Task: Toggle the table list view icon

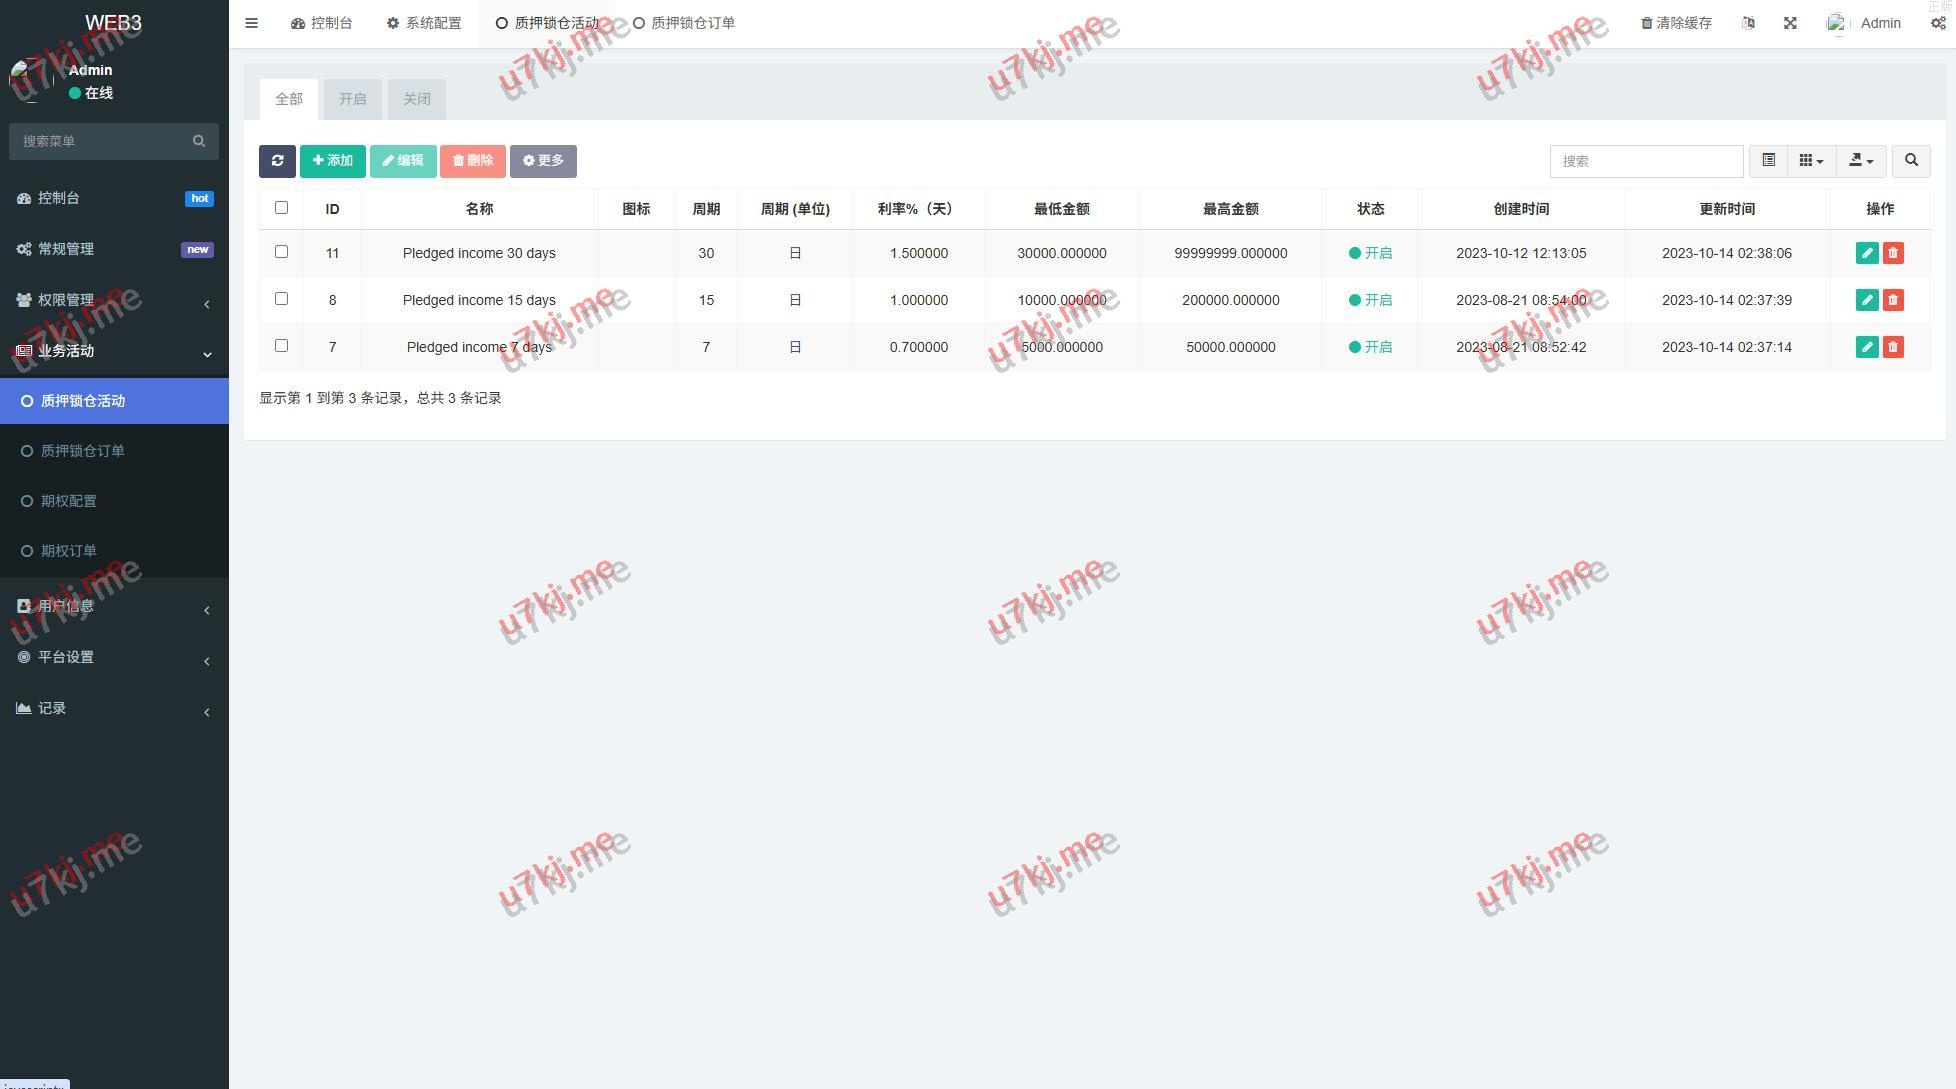Action: click(x=1768, y=161)
